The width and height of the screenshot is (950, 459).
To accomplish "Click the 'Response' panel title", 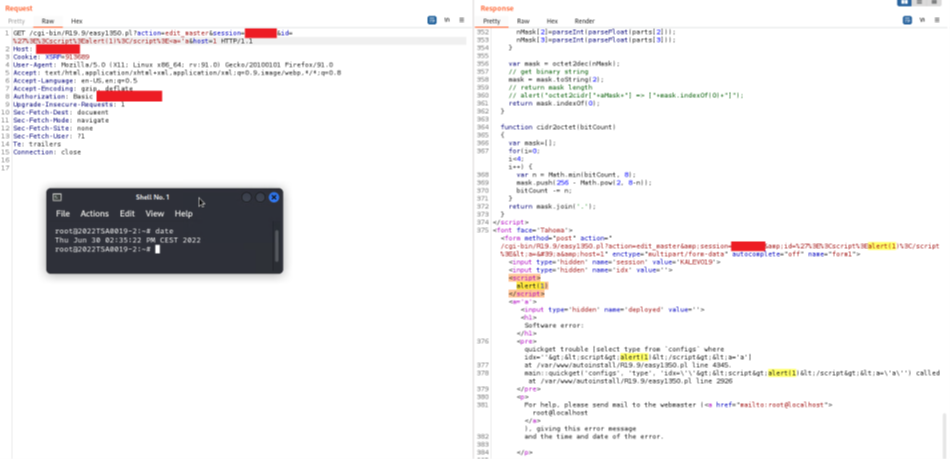I will pos(497,8).
